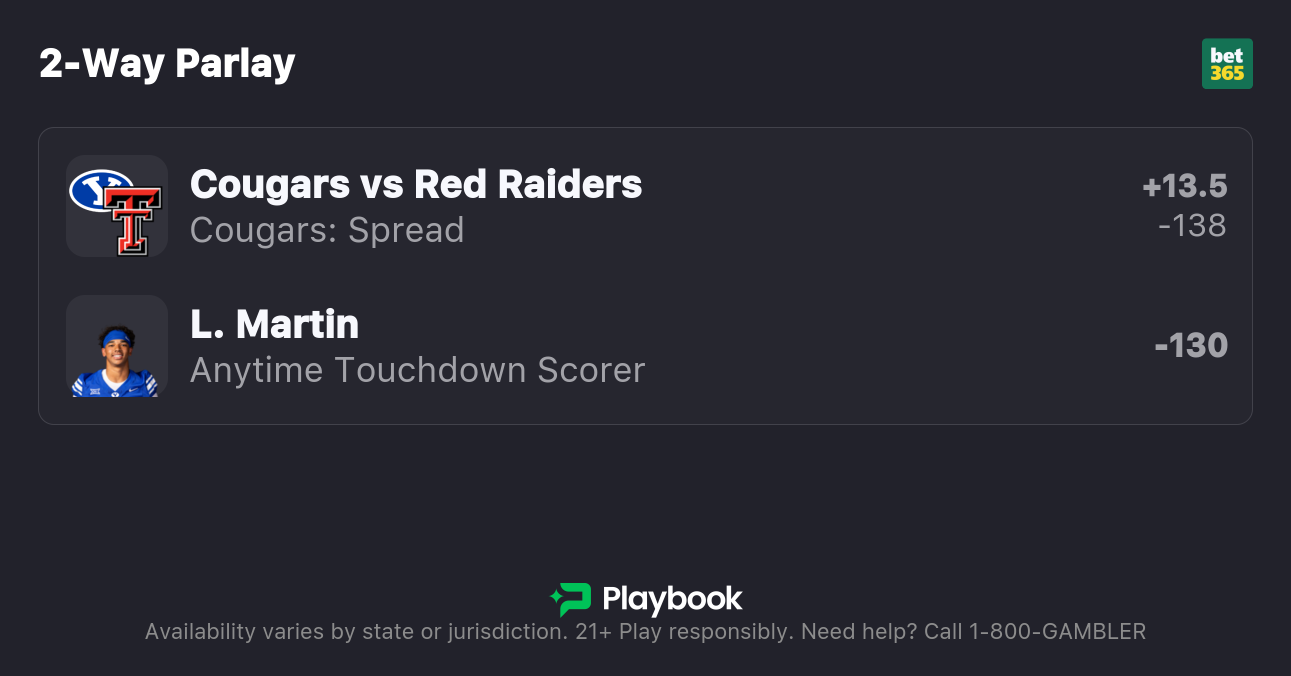Select the Anytime Touchdown Scorer label
Screen dimensions: 1291x676
click(417, 370)
